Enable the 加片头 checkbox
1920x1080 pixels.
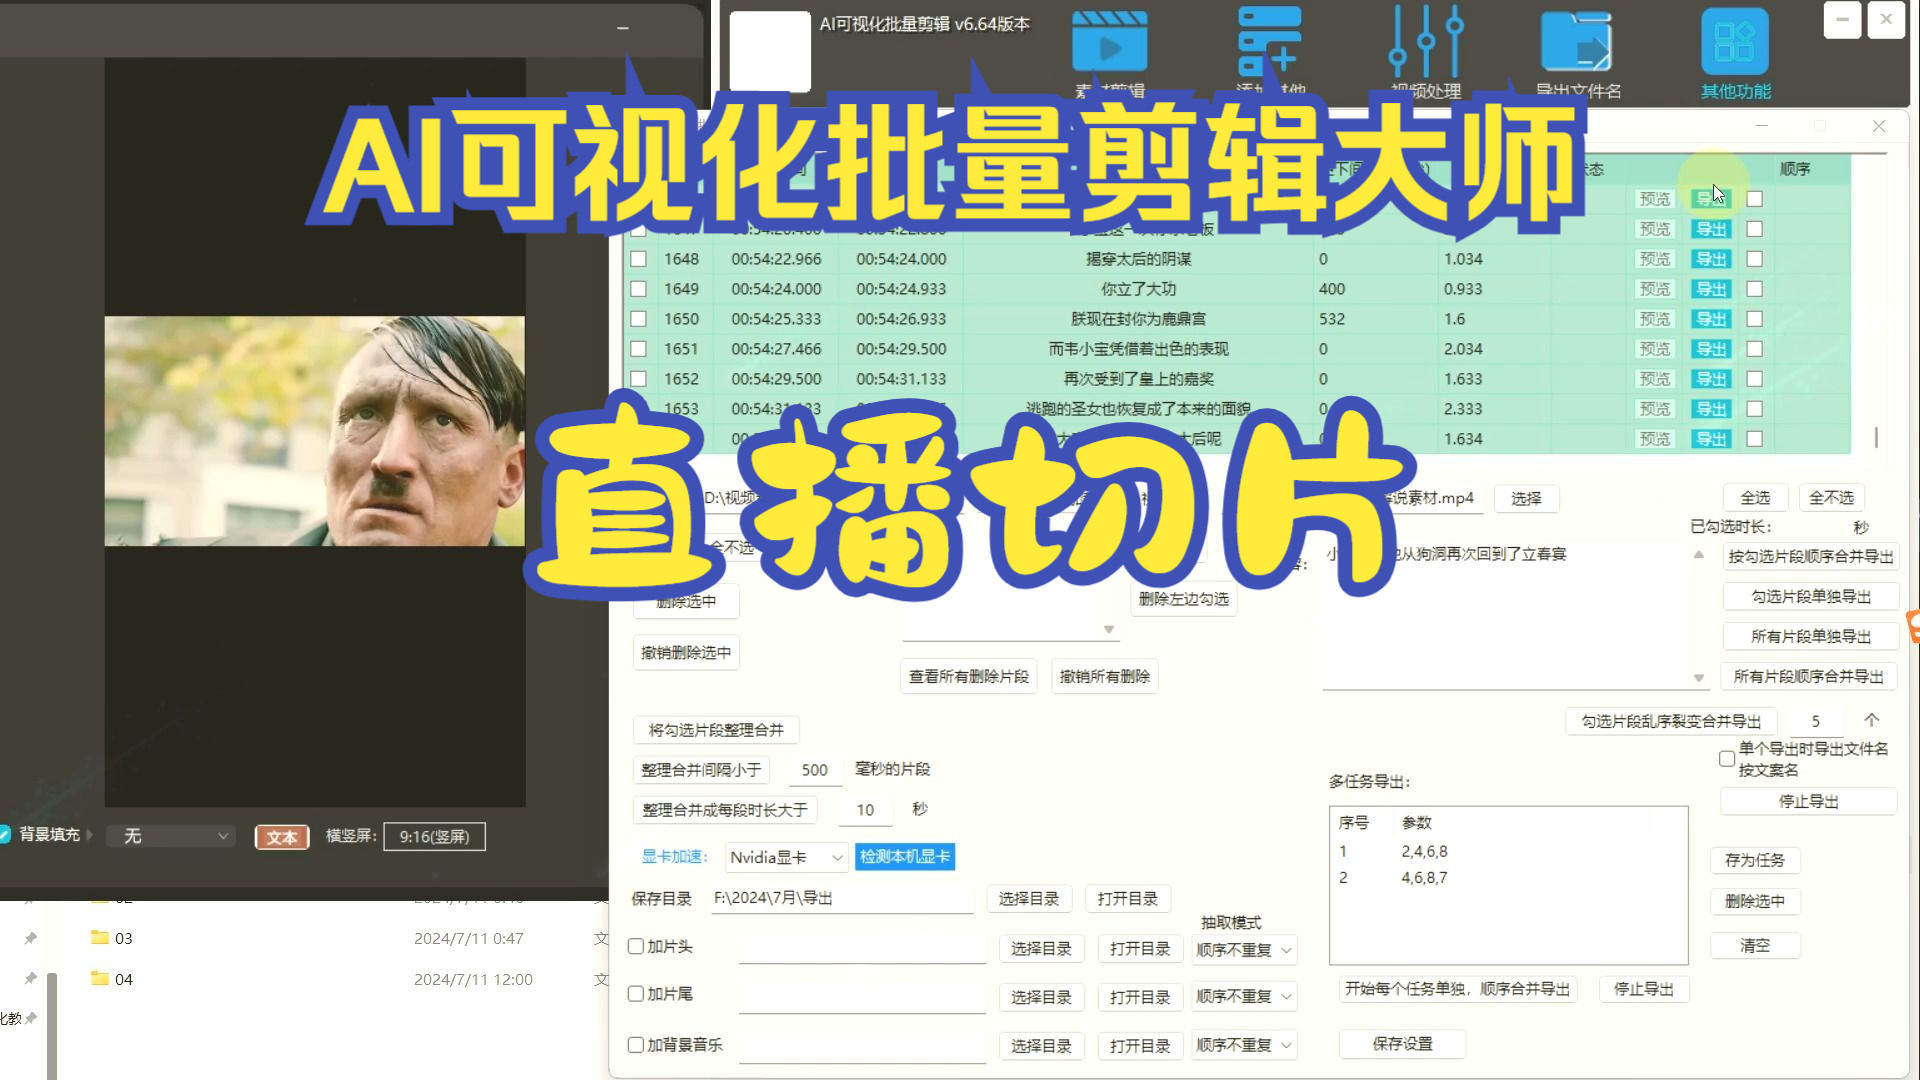point(635,946)
